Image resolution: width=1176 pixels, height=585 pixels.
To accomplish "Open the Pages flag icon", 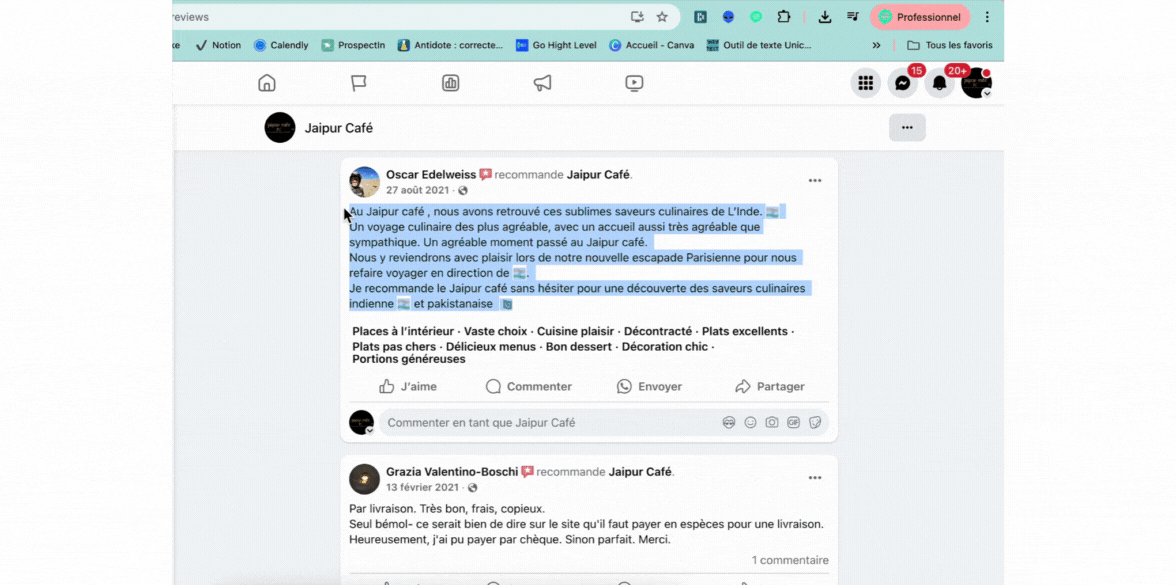I will [x=358, y=83].
